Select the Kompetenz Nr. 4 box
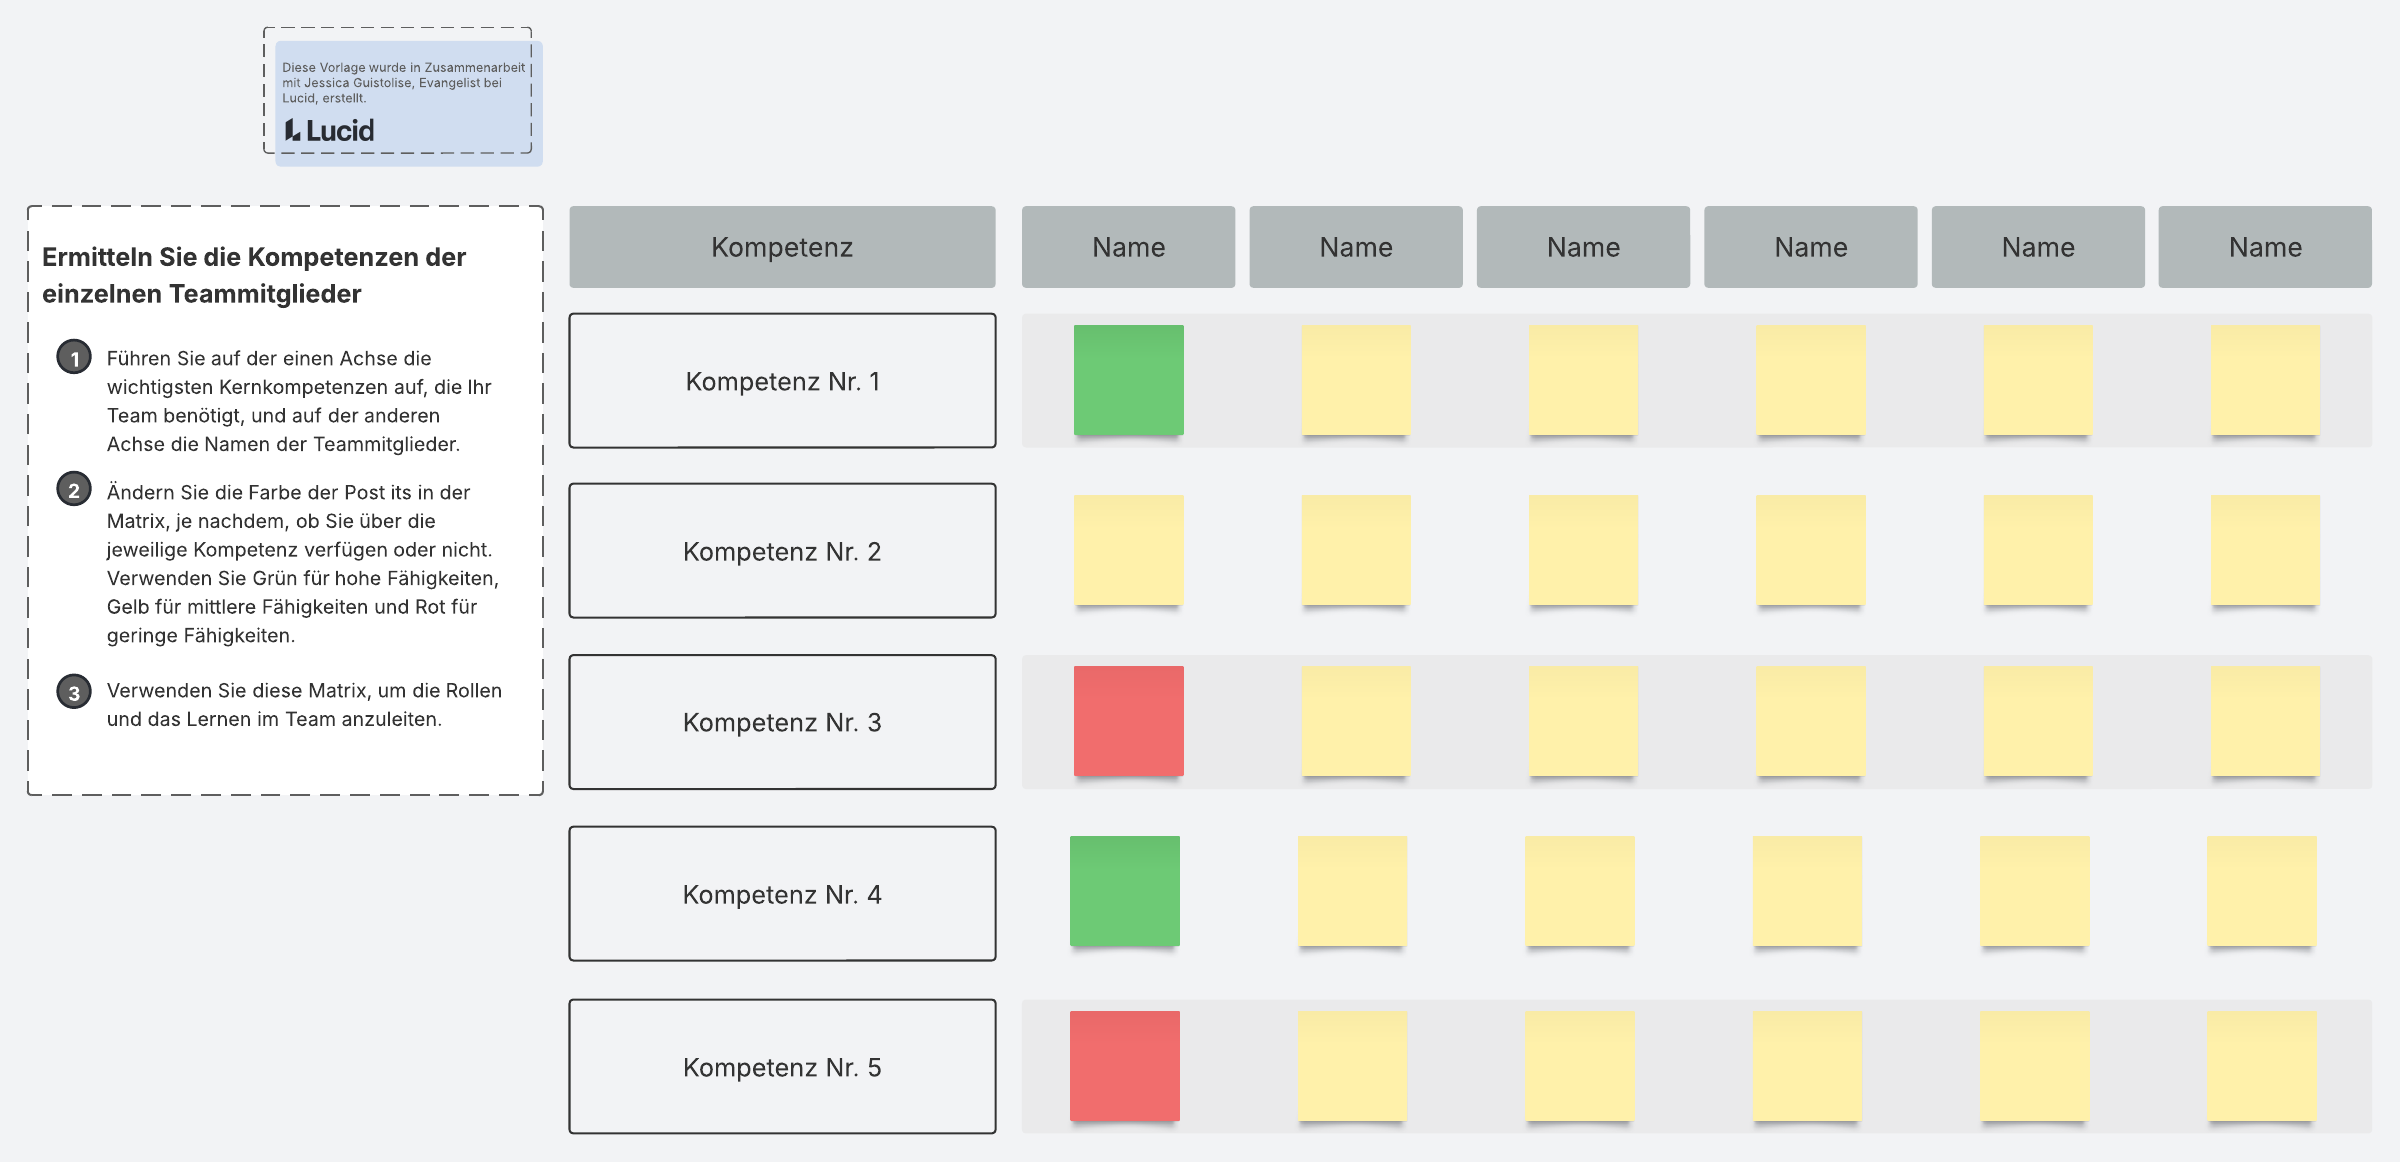Image resolution: width=2400 pixels, height=1162 pixels. tap(782, 894)
